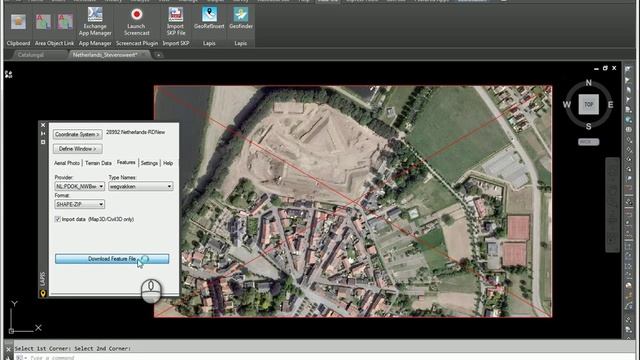
Task: Click the N compass direction on ViewCube
Action: [x=589, y=82]
